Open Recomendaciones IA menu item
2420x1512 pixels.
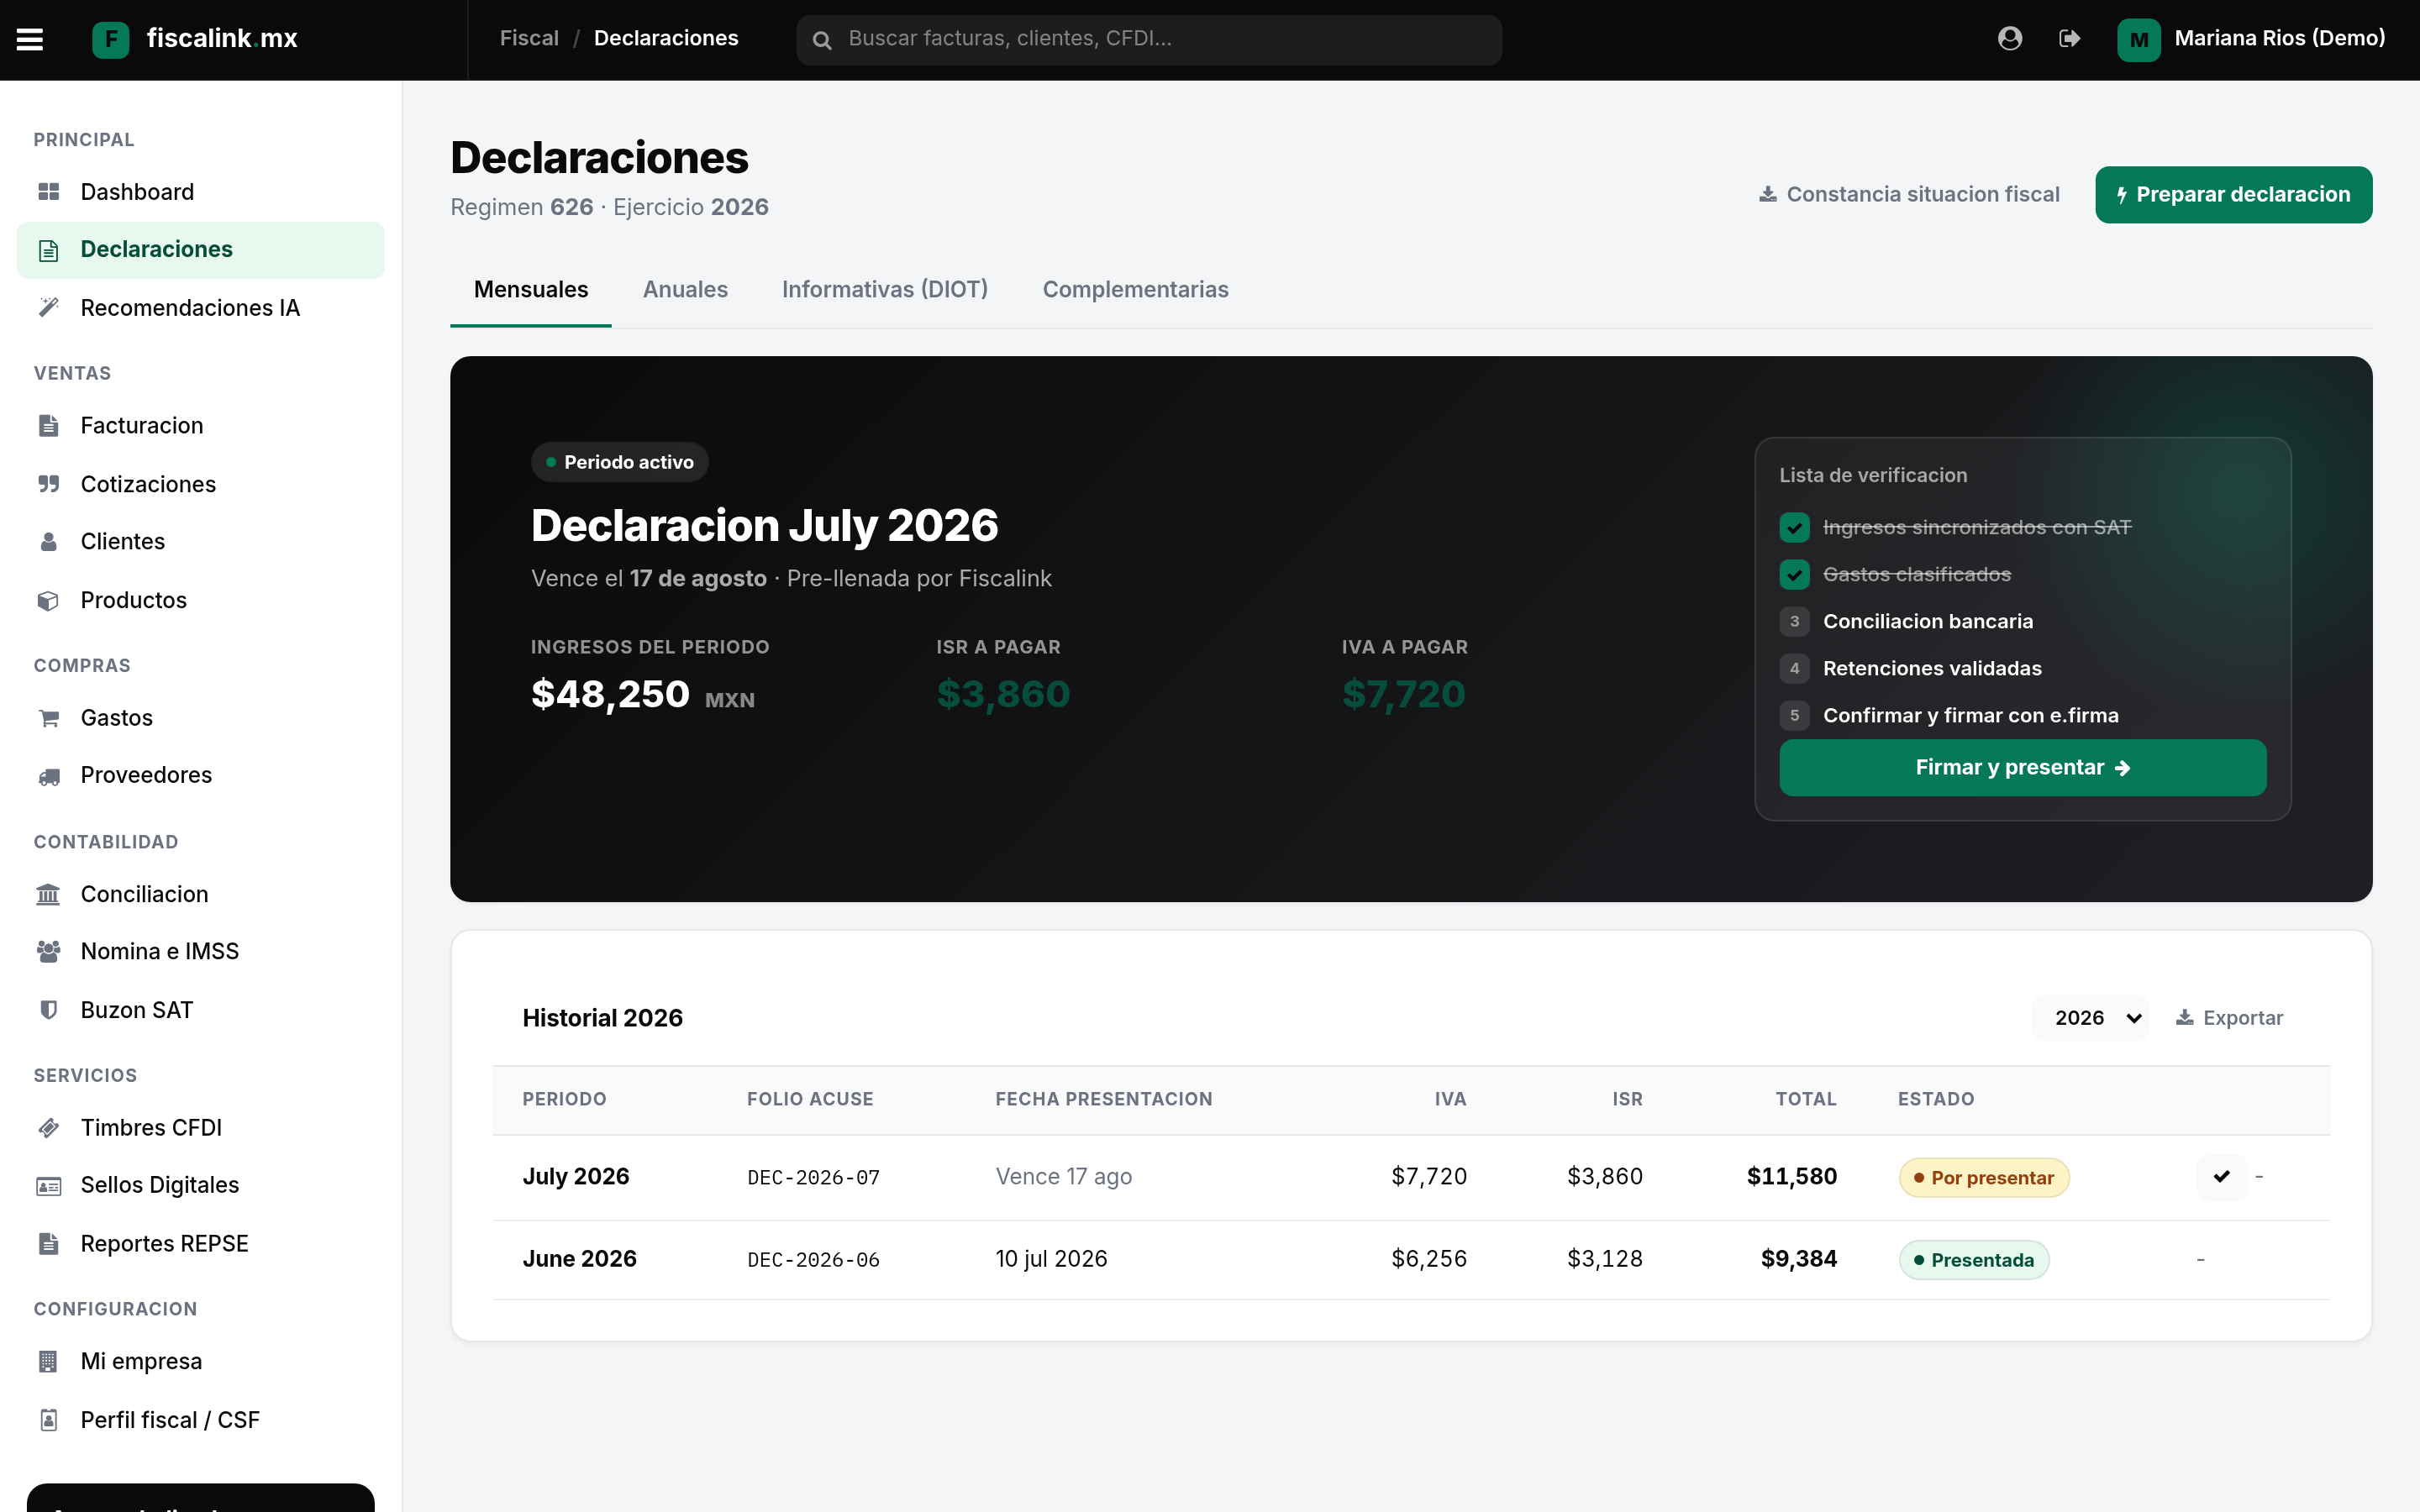(x=200, y=308)
